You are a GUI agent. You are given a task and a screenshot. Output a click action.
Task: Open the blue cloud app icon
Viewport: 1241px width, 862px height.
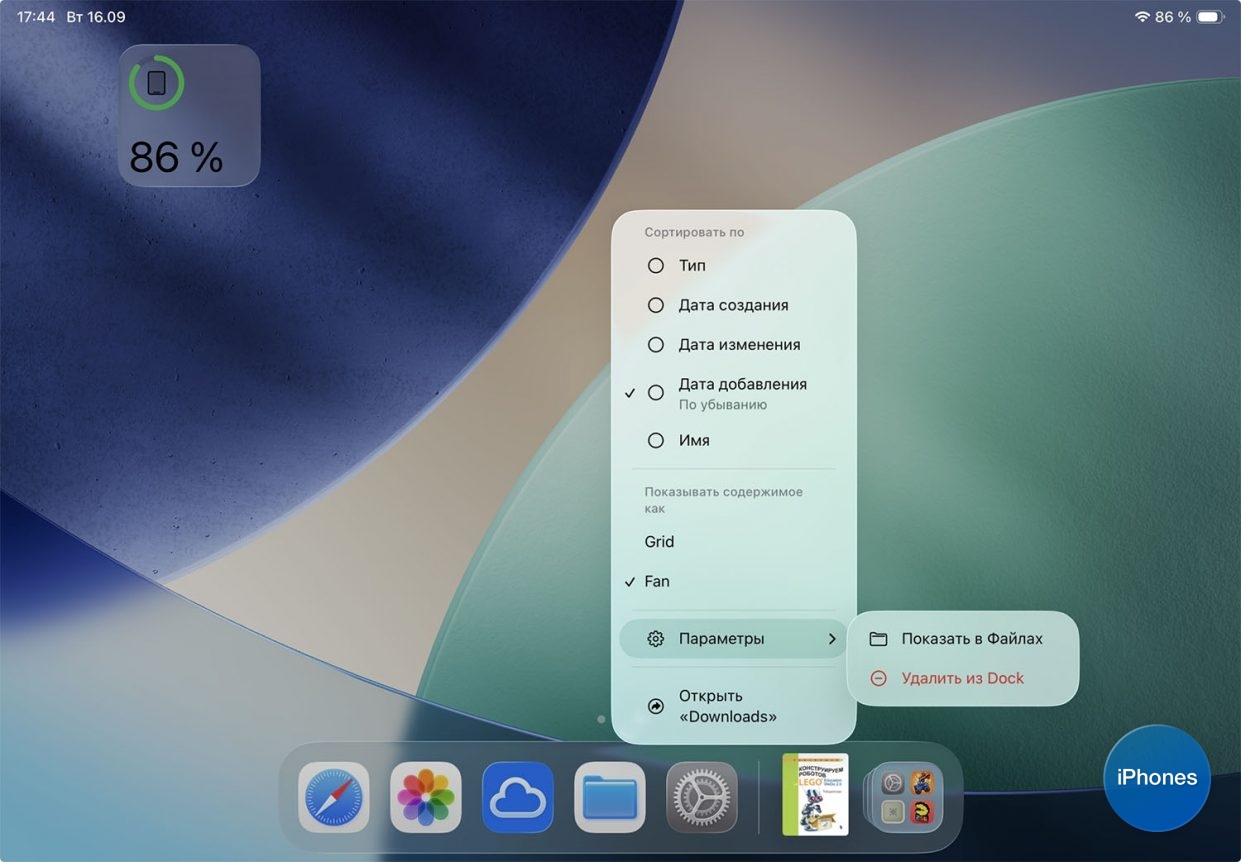[x=518, y=798]
